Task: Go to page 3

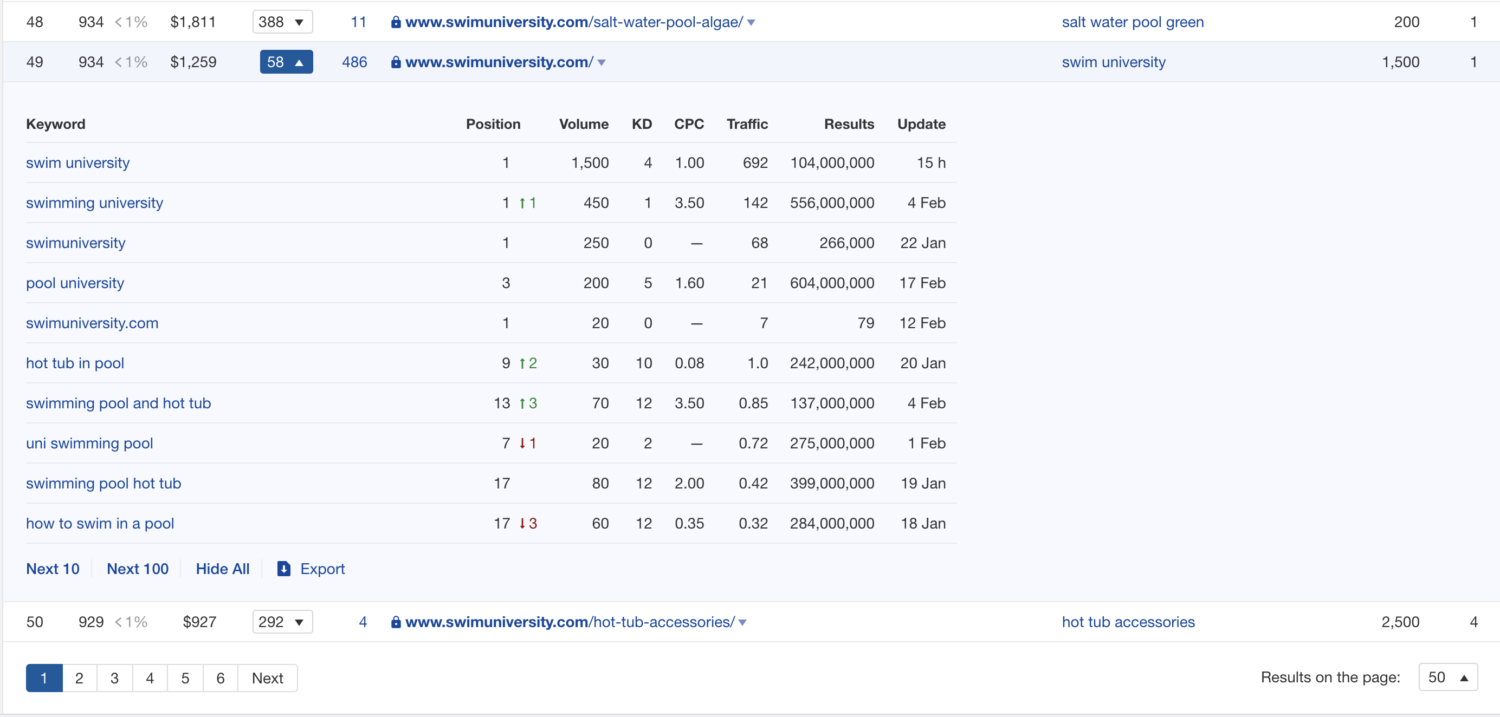Action: (x=114, y=678)
